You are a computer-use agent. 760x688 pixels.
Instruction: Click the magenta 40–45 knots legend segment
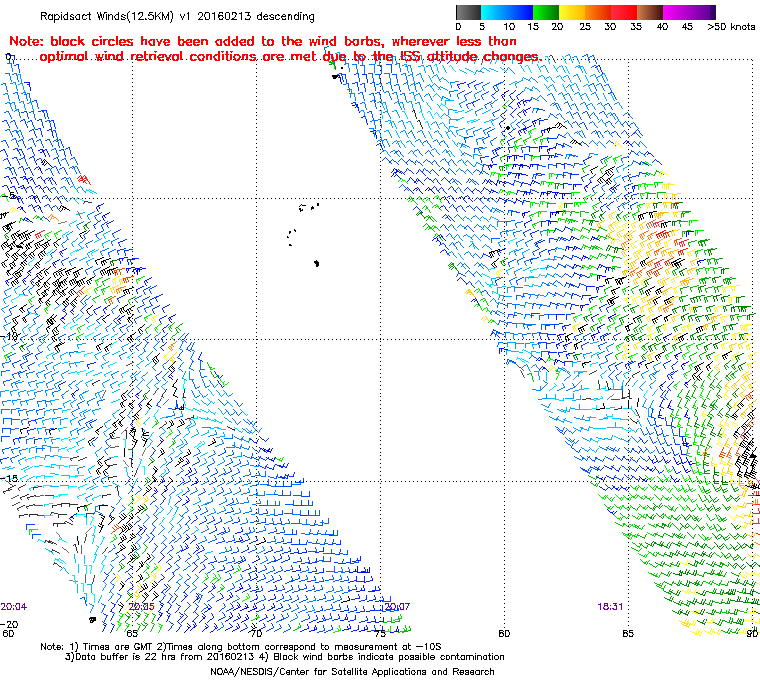676,12
